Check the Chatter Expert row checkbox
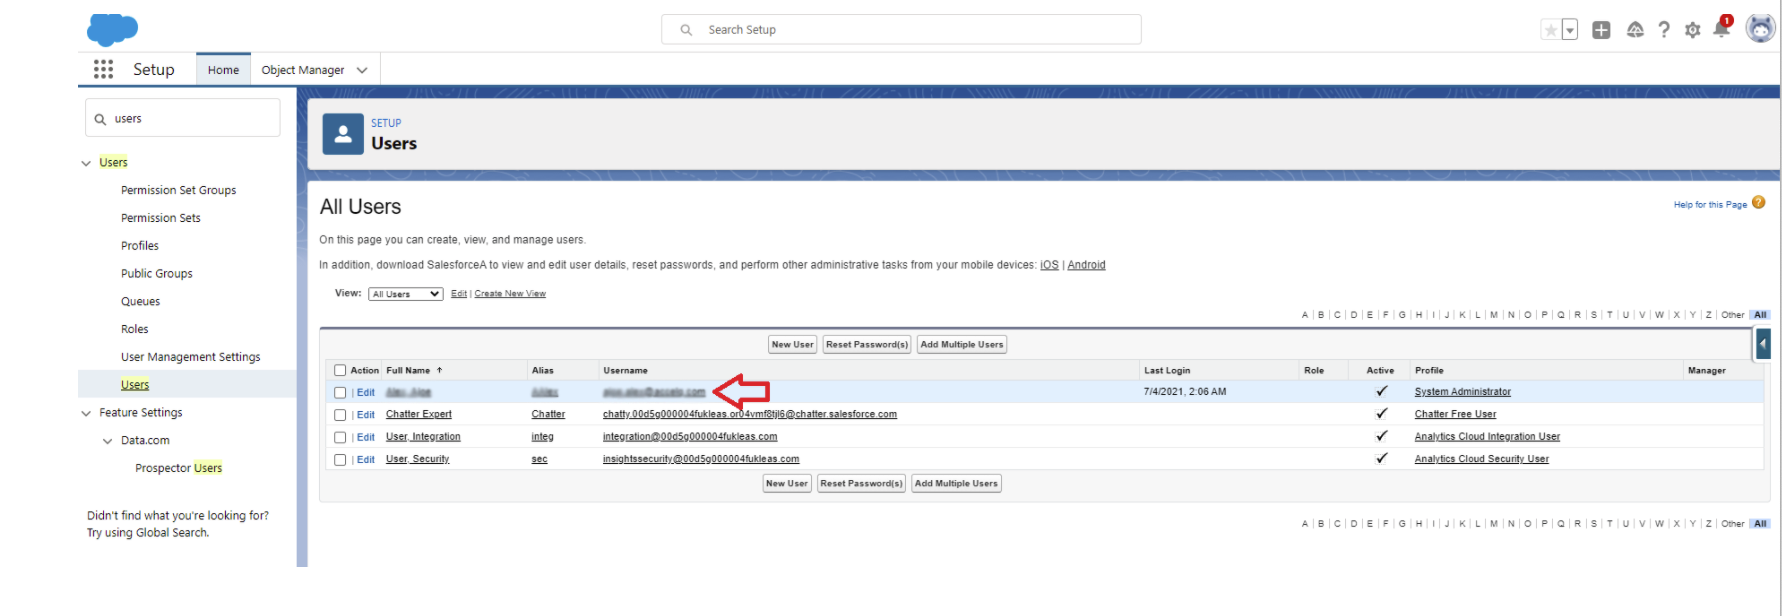The height and width of the screenshot is (616, 1782). (340, 415)
